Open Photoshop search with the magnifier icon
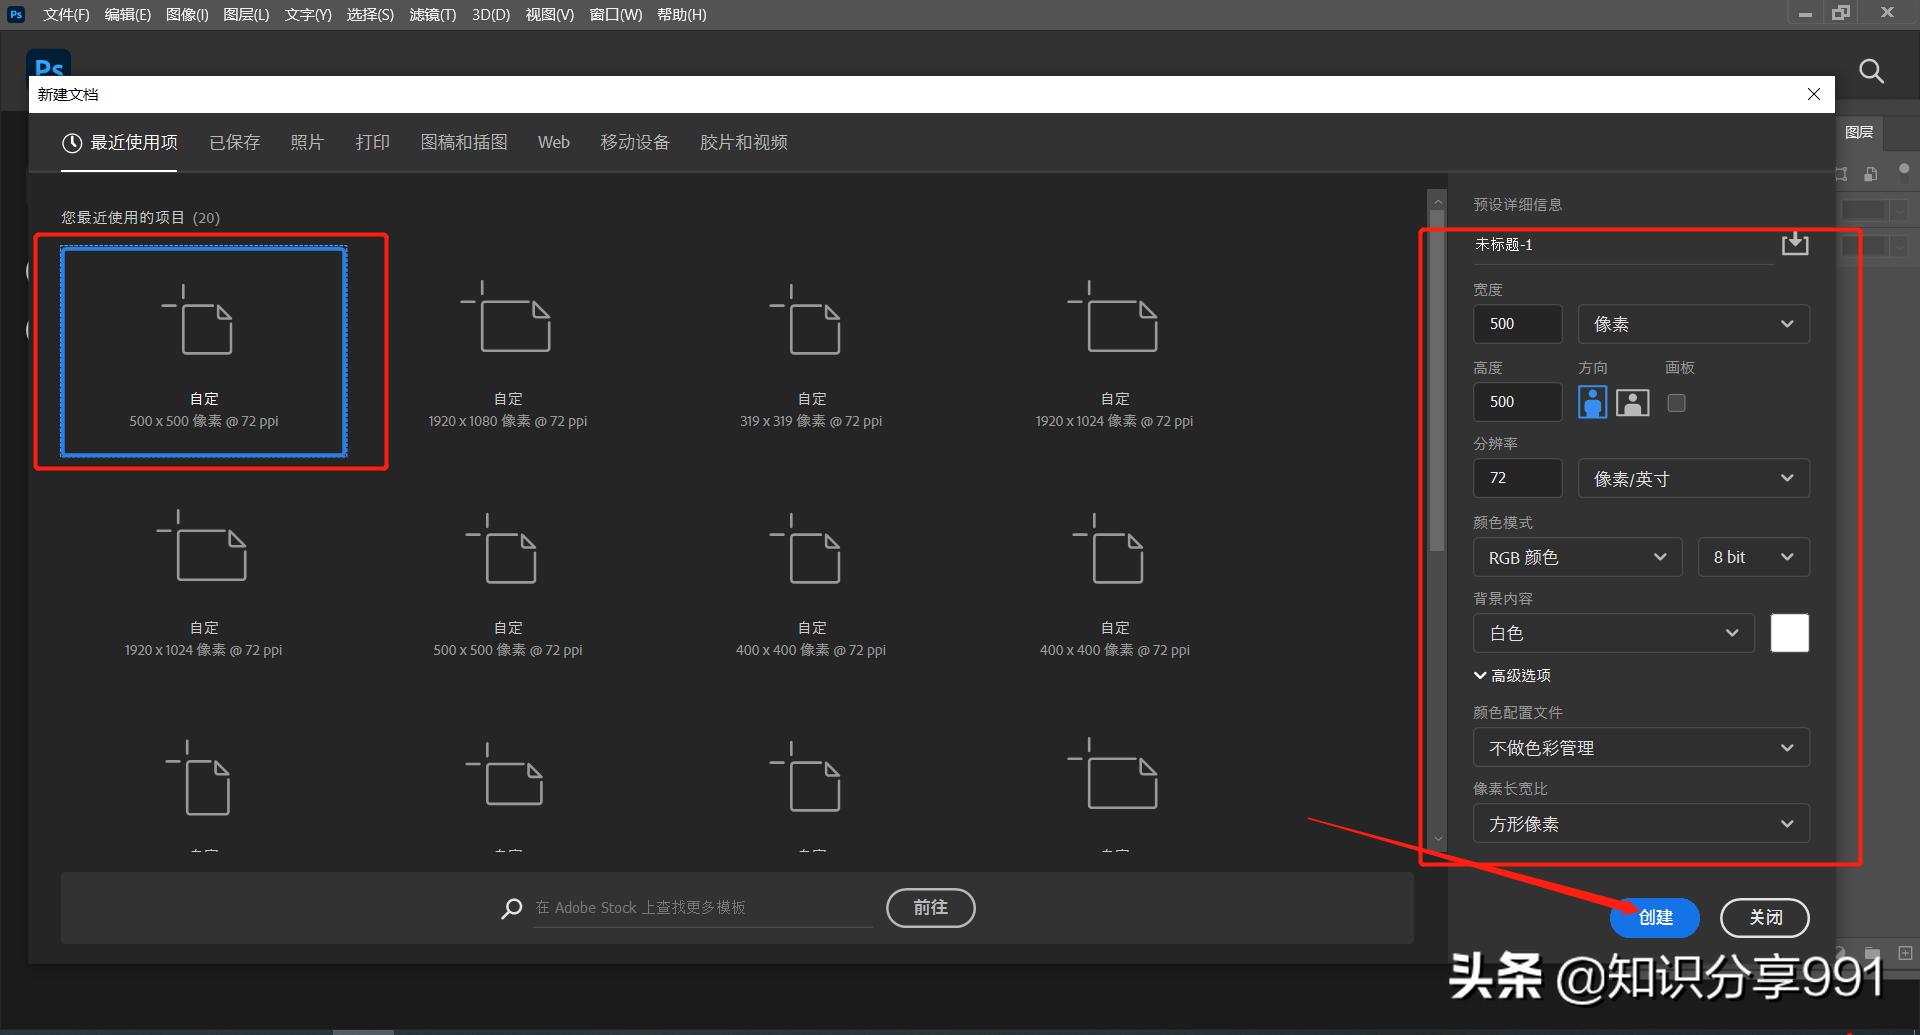 pos(1871,71)
